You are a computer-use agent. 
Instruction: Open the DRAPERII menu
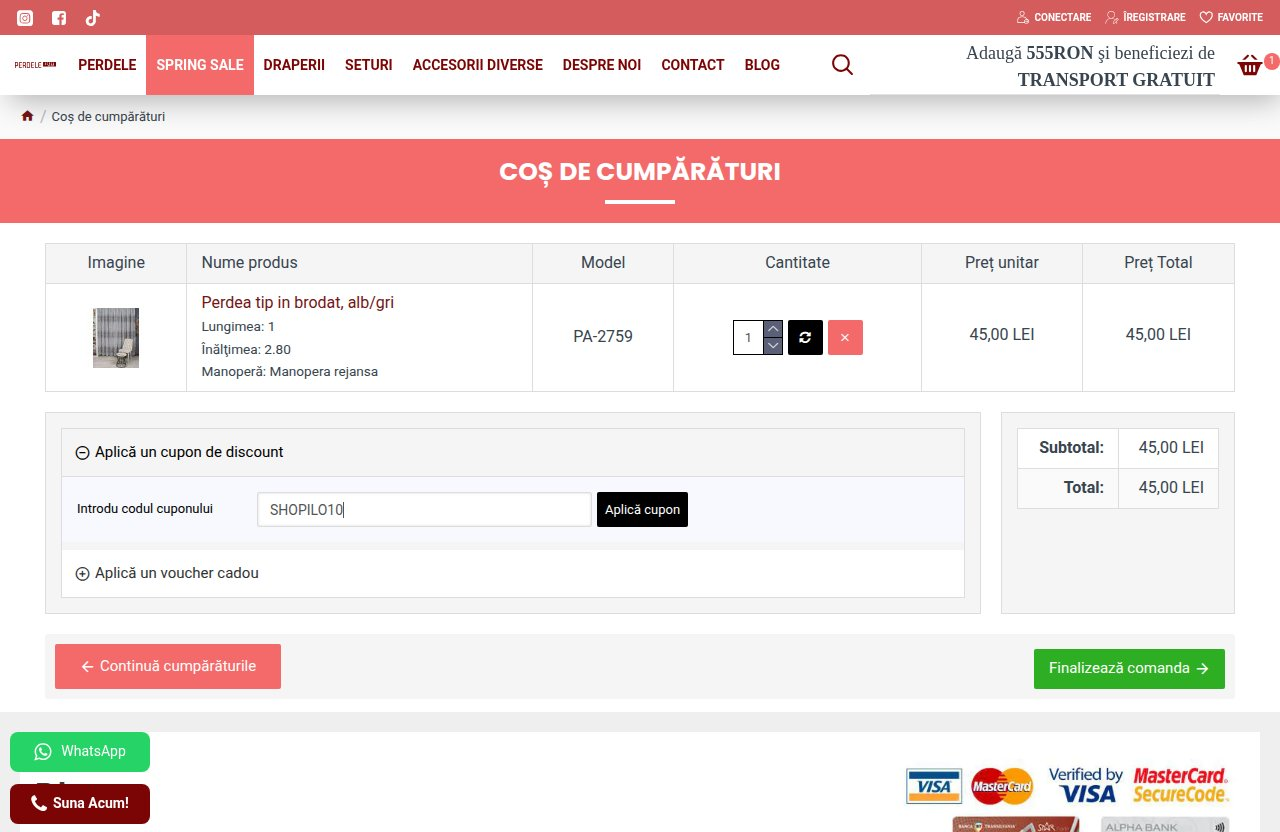click(294, 65)
